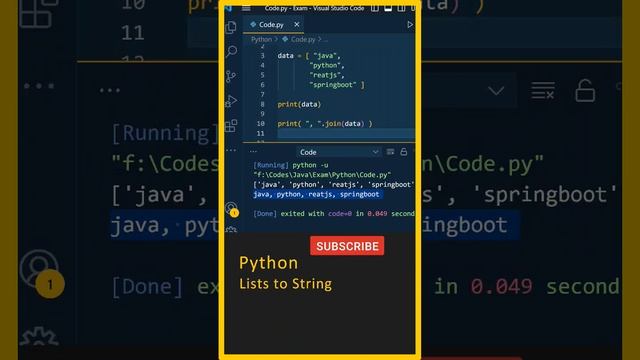Close the Code.py editor tab
This screenshot has height=360, width=640.
pos(297,24)
